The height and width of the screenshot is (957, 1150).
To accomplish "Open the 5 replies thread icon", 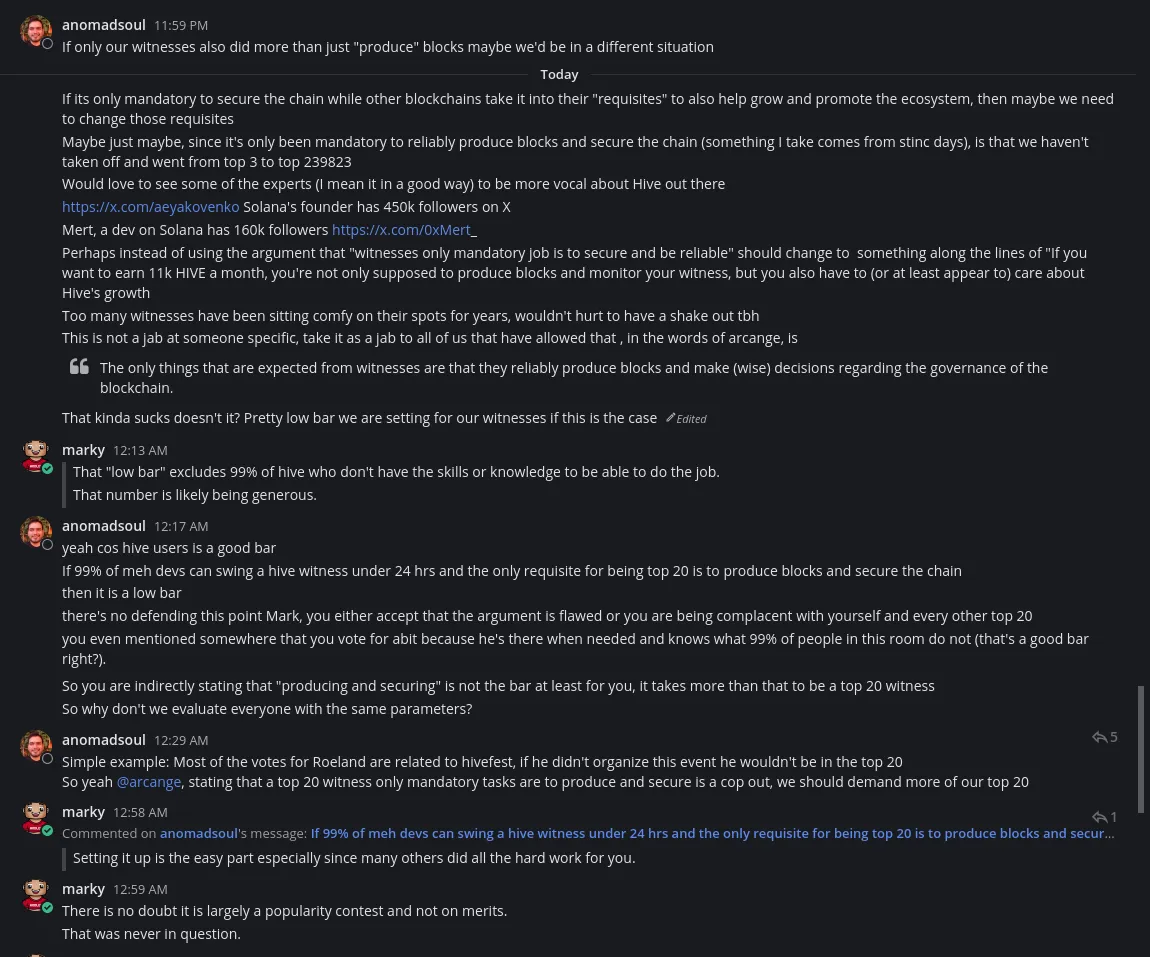I will pos(1104,737).
